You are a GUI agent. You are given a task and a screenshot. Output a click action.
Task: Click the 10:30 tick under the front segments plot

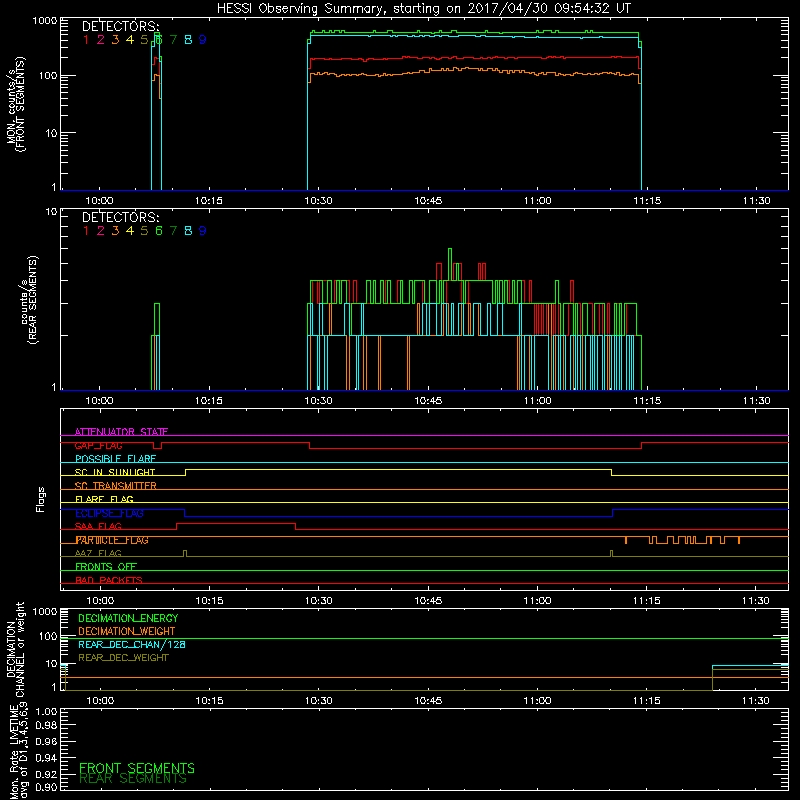[318, 201]
